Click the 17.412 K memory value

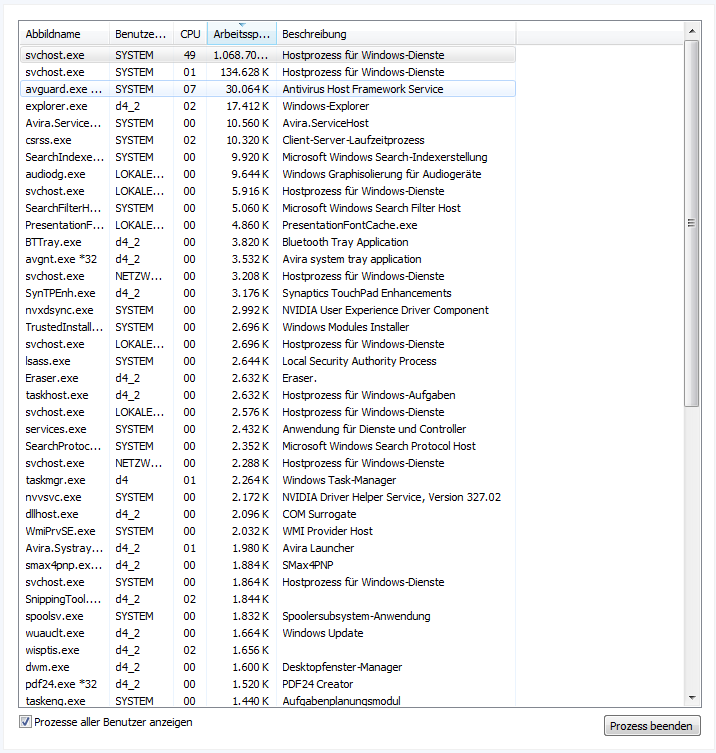(x=248, y=106)
